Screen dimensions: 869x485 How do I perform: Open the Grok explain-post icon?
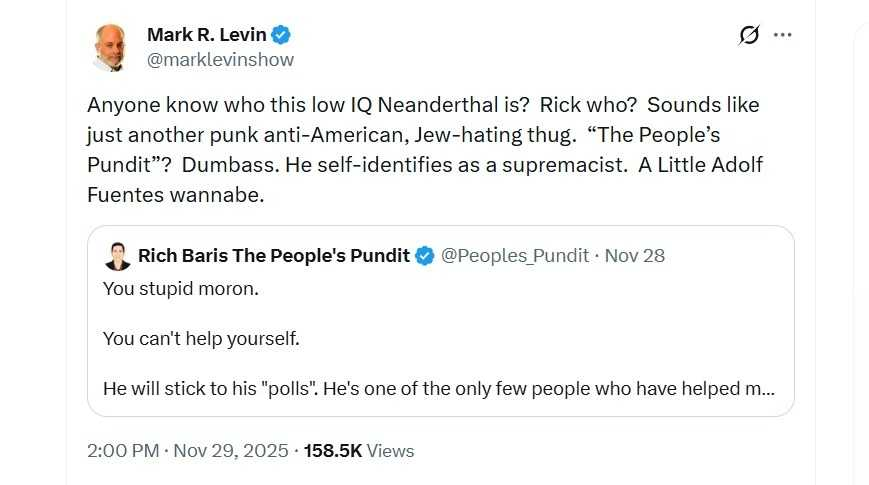pos(748,36)
